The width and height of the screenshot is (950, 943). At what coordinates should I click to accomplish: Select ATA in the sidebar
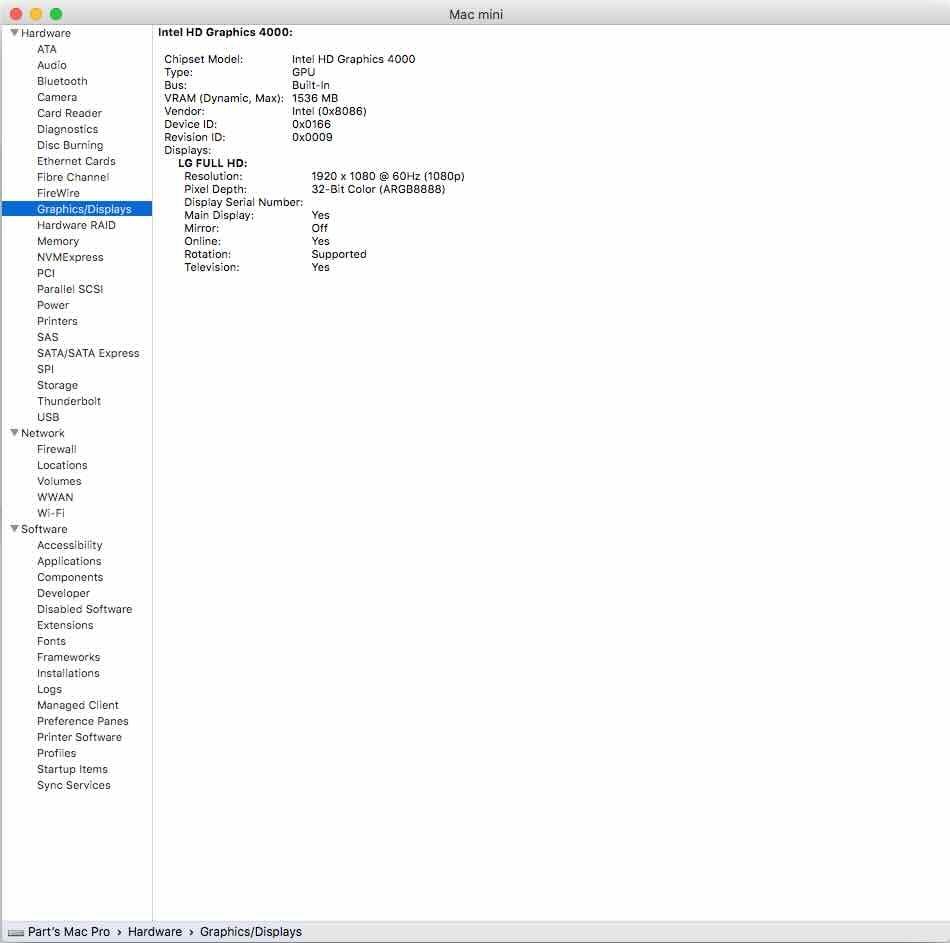pyautogui.click(x=47, y=49)
